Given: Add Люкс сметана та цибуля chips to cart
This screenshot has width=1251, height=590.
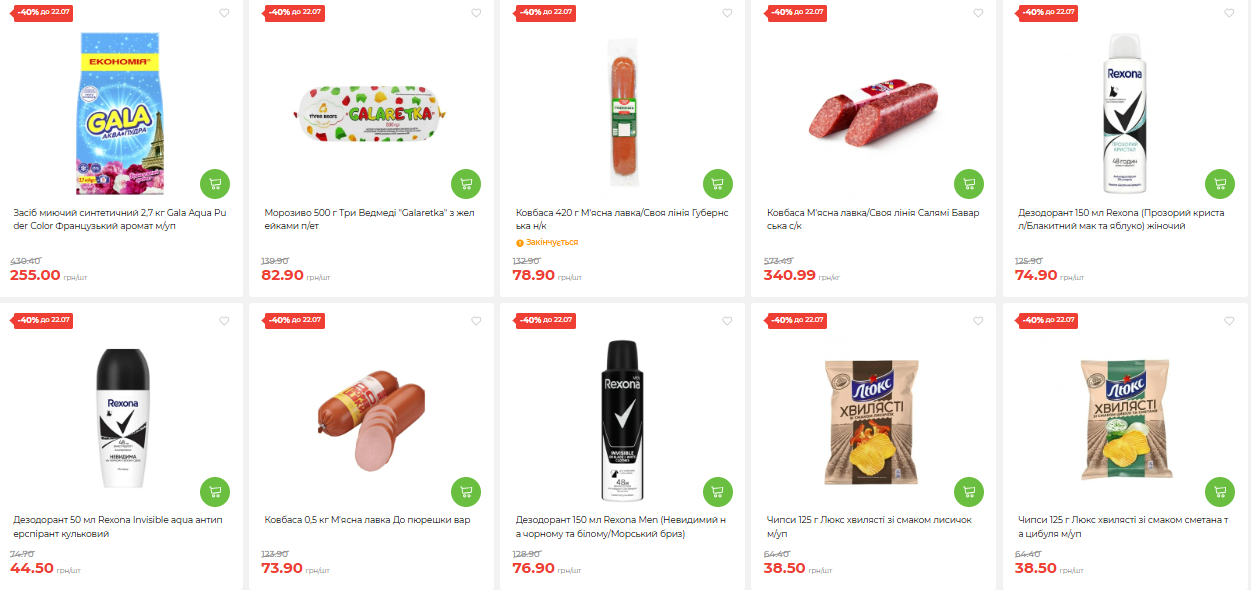Looking at the screenshot, I should click(1219, 491).
